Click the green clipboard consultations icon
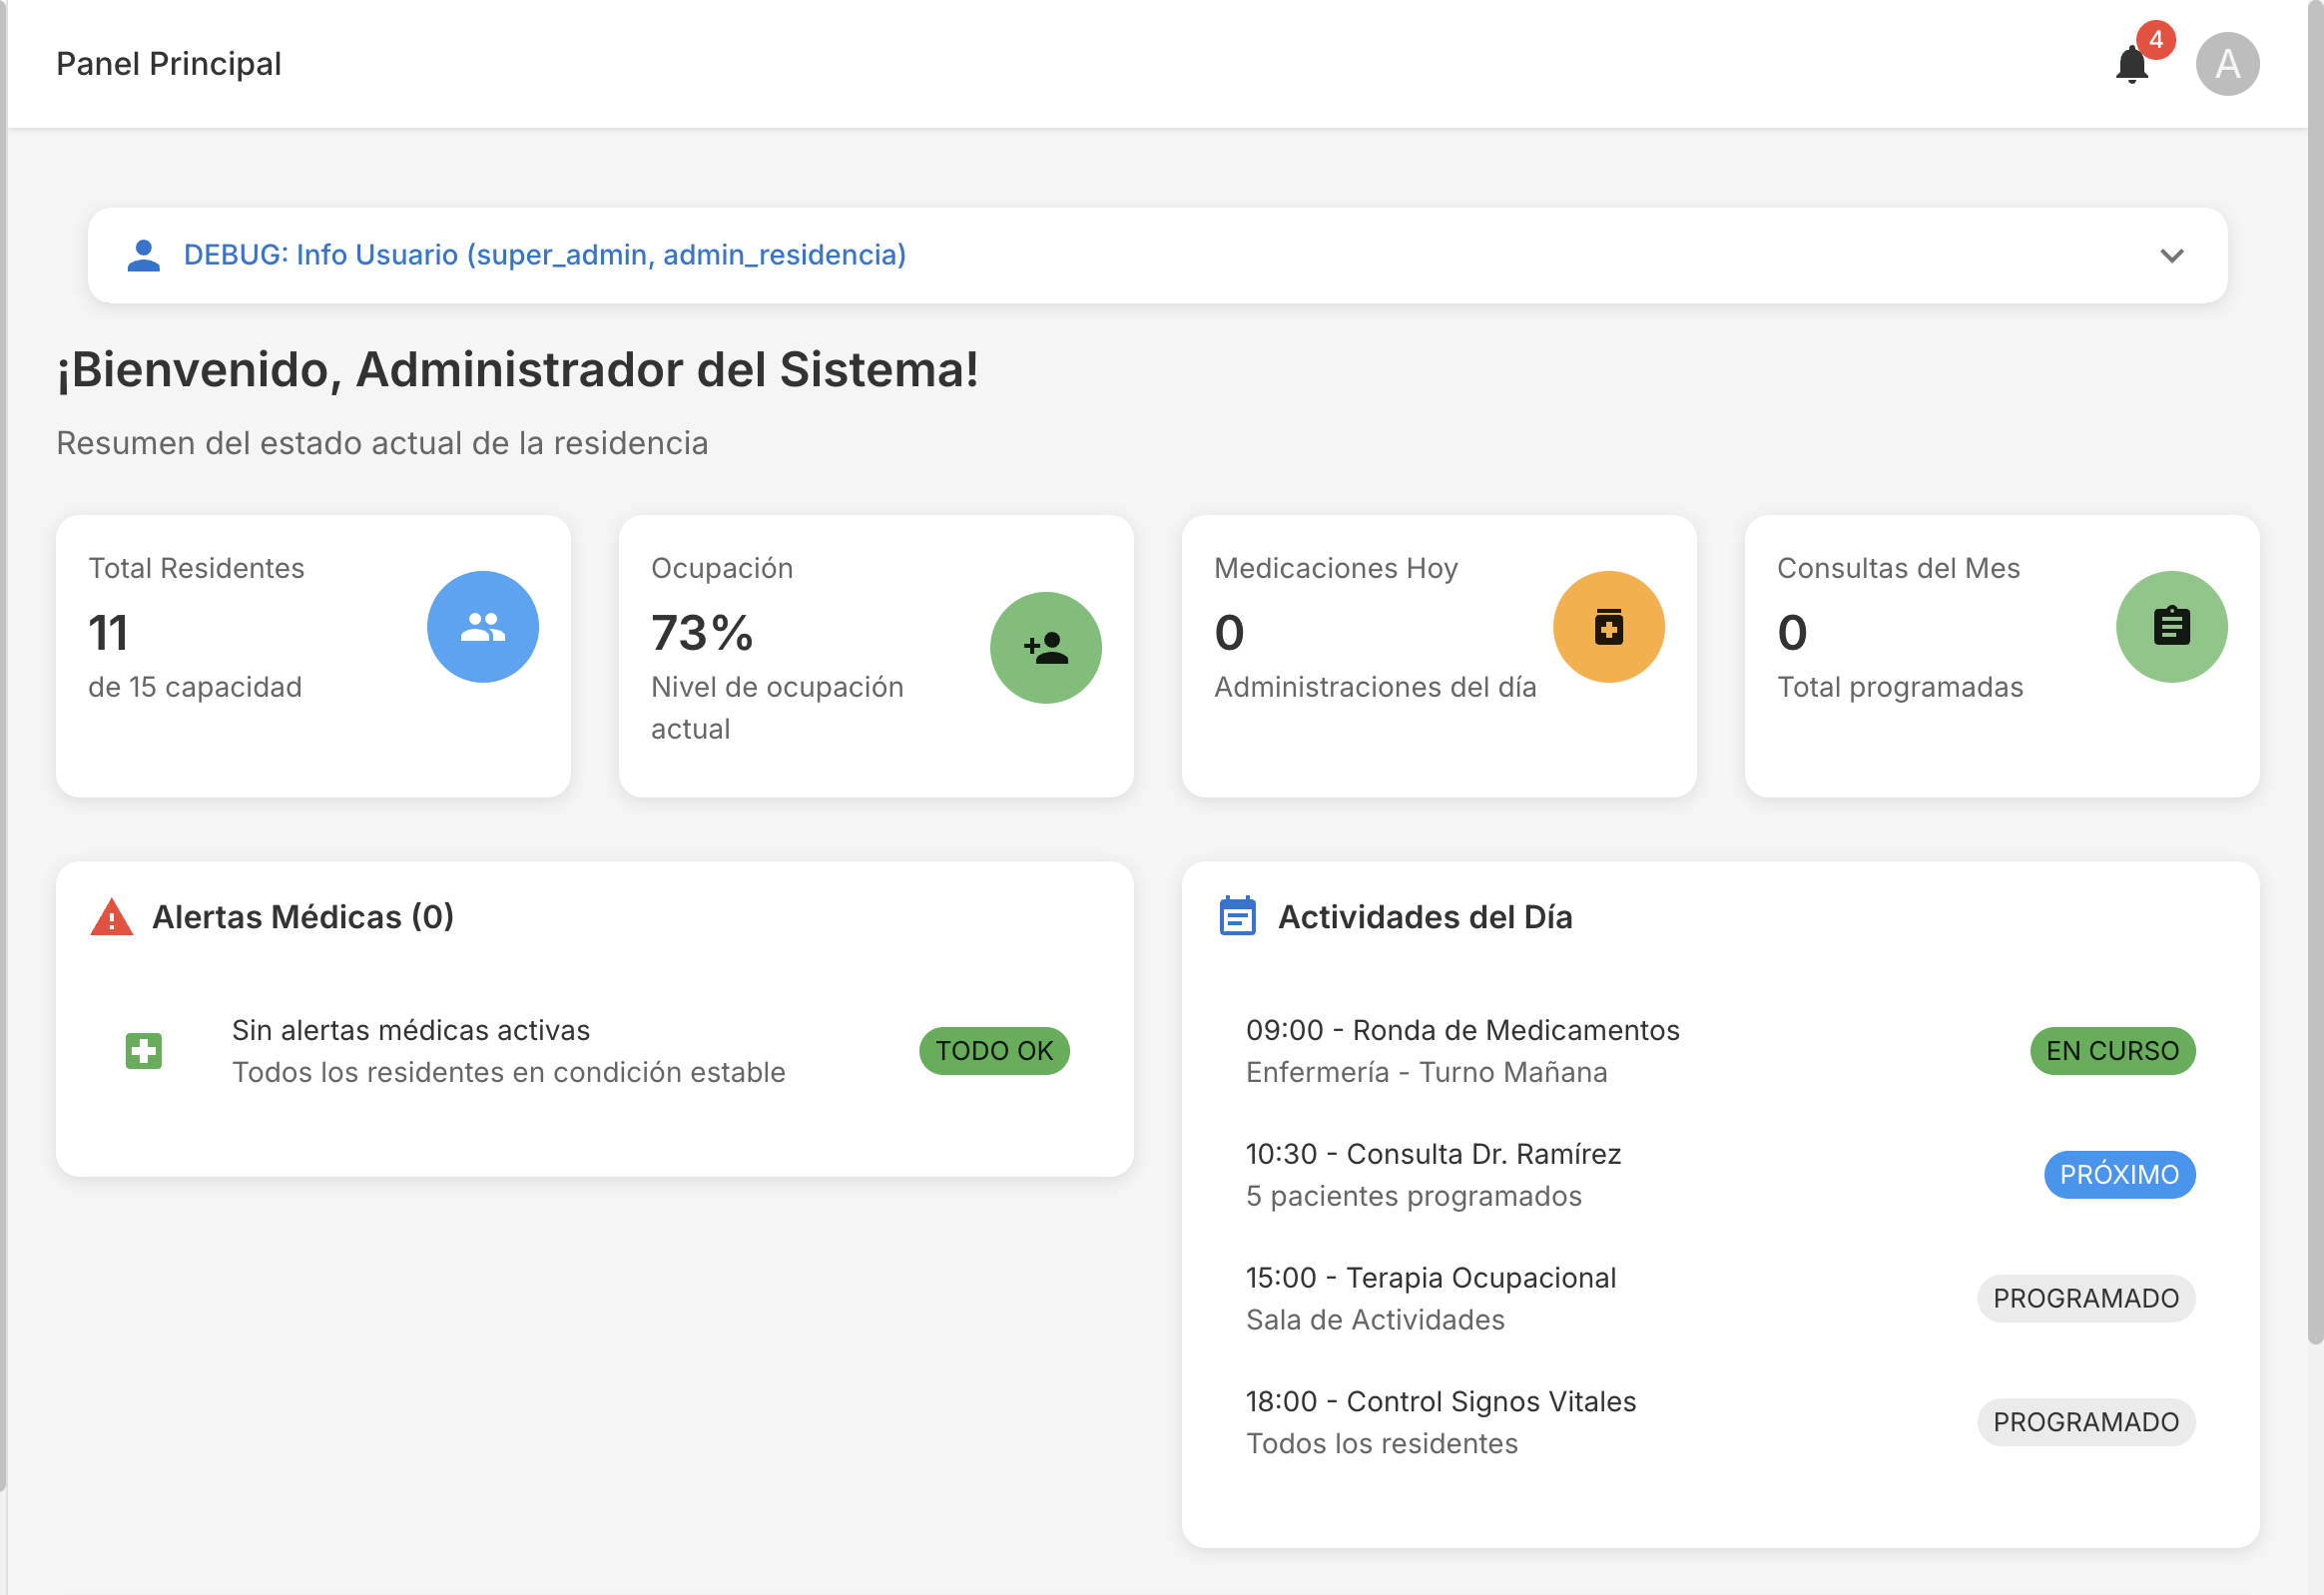 [2171, 627]
